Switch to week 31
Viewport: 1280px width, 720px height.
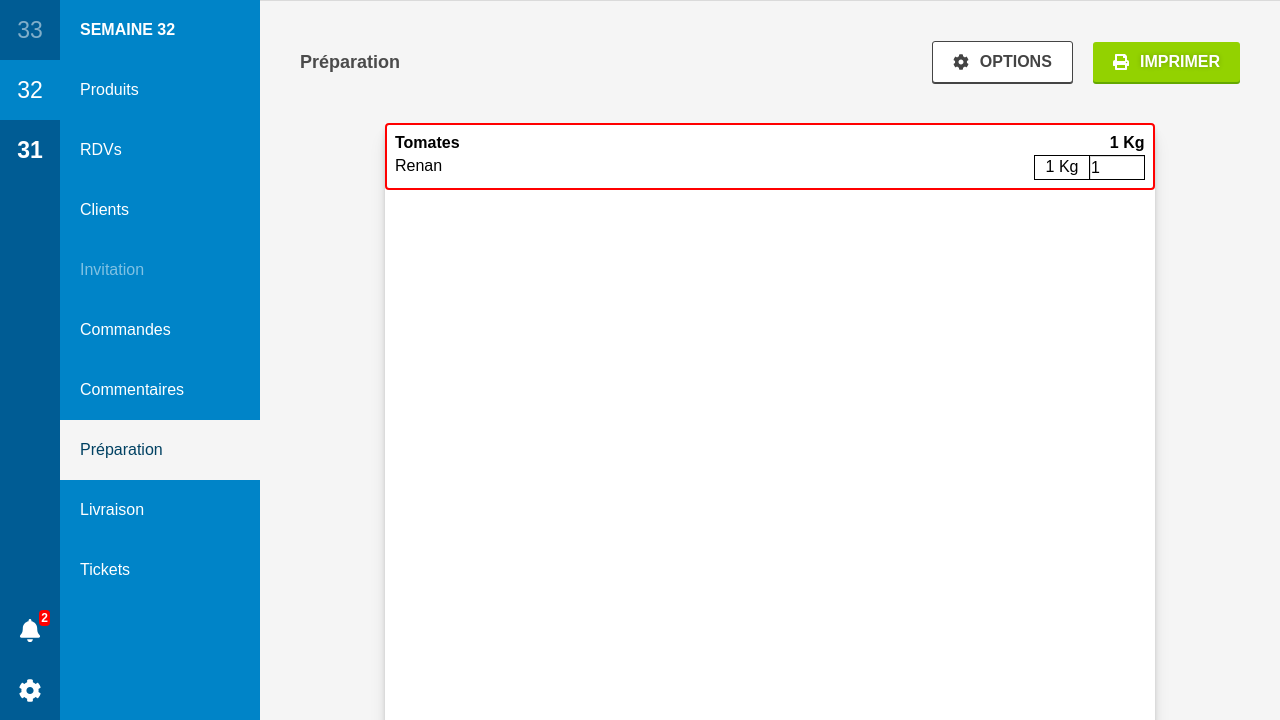tap(30, 150)
